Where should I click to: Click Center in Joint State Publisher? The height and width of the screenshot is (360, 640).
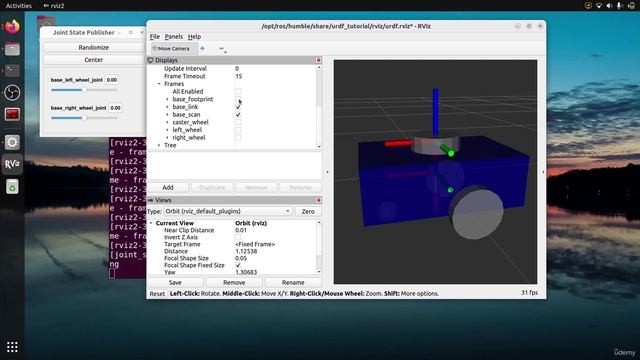pyautogui.click(x=93, y=60)
